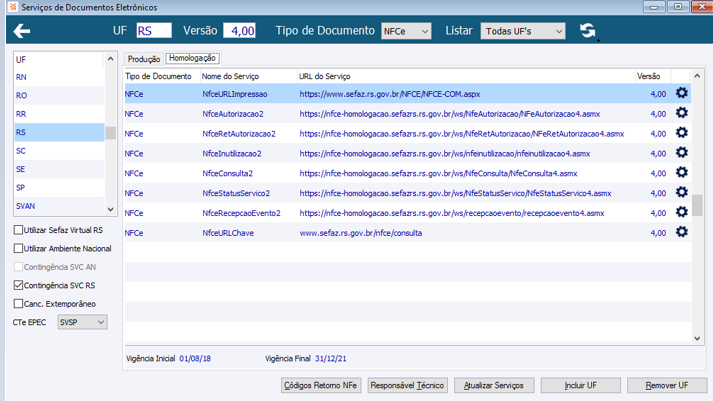Open the CTe EPEC SVSP dropdown
713x401 pixels.
[82, 322]
